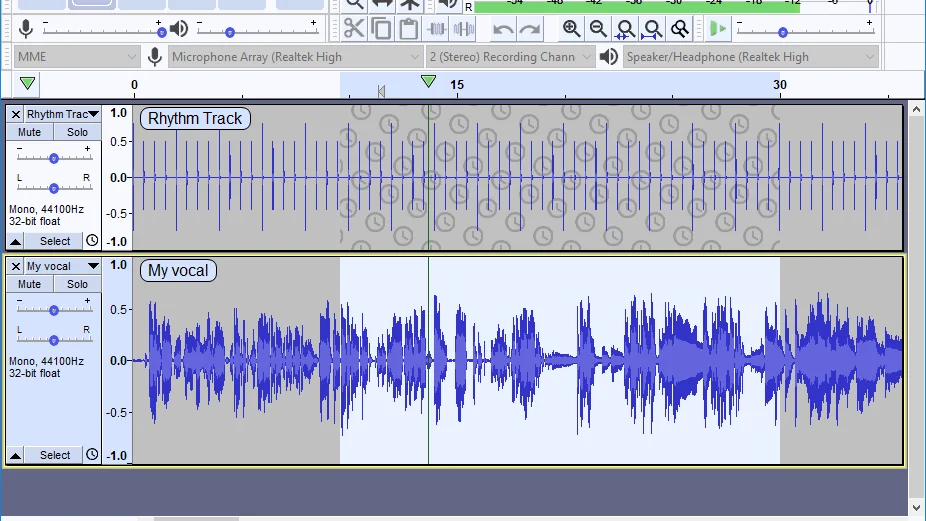Toggle Mute on My vocal track
The height and width of the screenshot is (521, 926).
pos(30,284)
